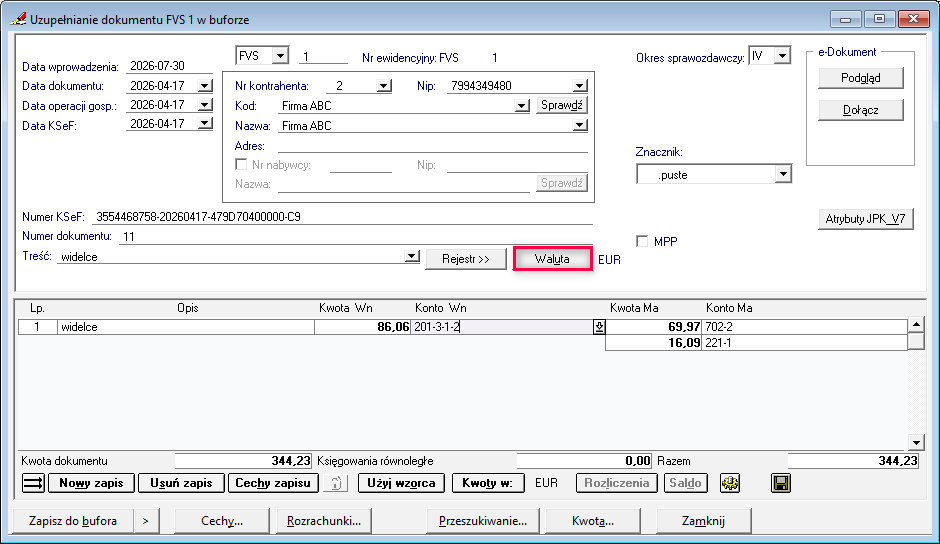Open the Znacznik .puste dropdown
The image size is (940, 544).
tap(783, 175)
